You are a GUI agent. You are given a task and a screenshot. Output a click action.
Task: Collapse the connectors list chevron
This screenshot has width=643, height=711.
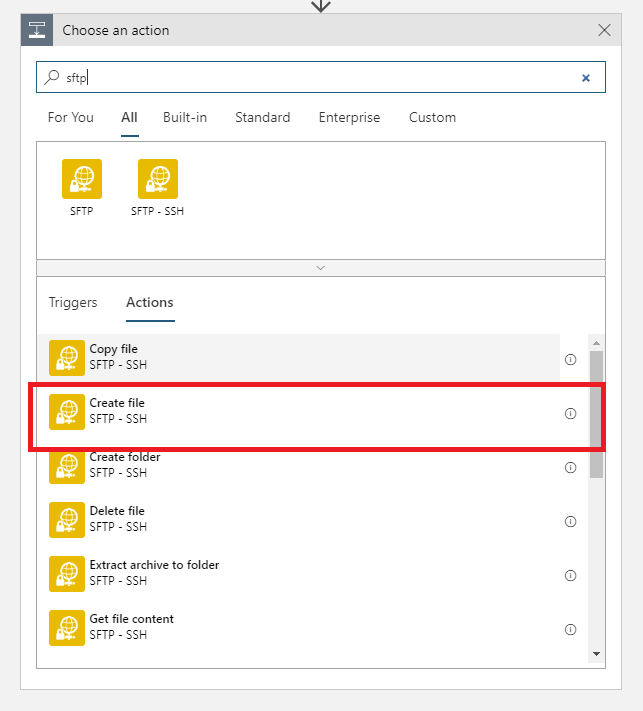[321, 268]
